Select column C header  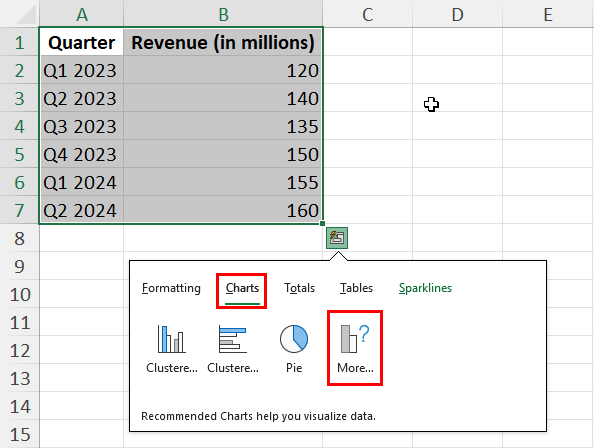367,14
